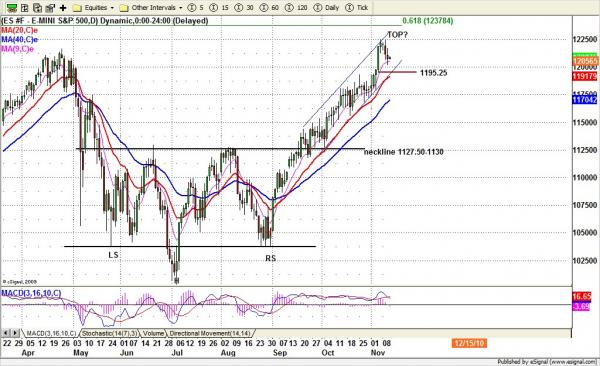Click the 112500 price axis label
Image resolution: width=600 pixels, height=366 pixels.
(585, 150)
